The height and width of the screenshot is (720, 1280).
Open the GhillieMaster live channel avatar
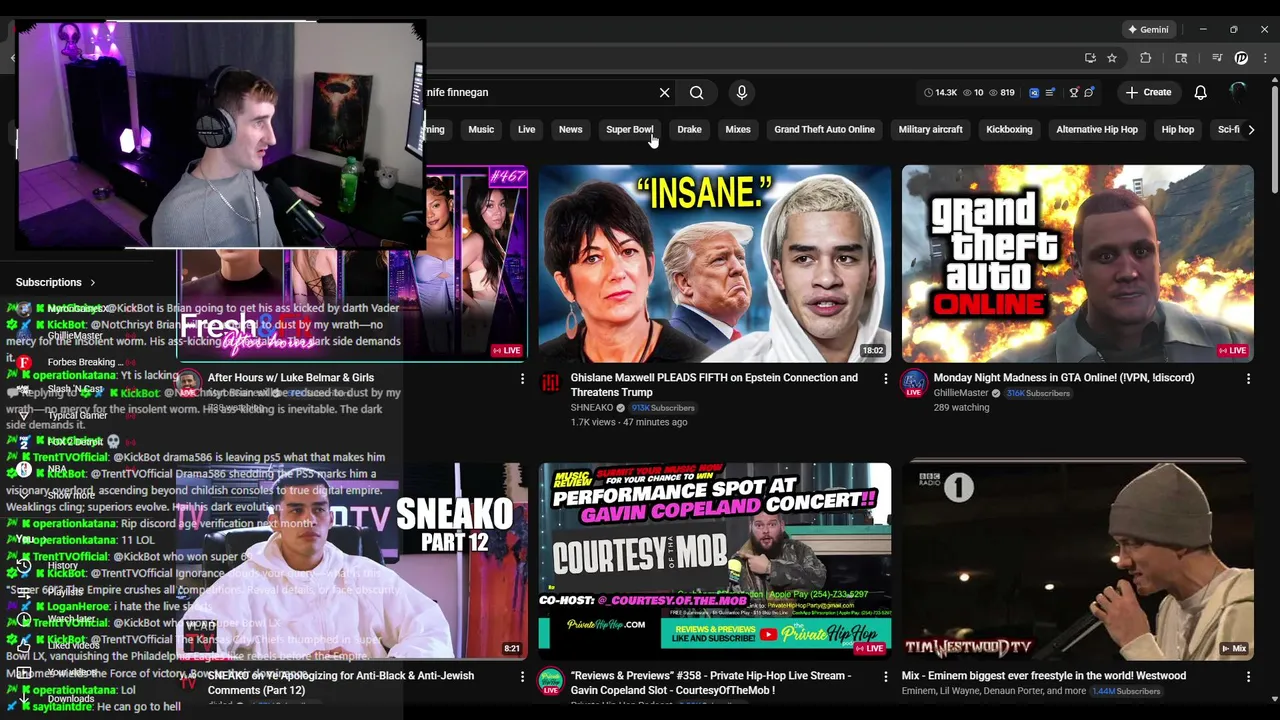913,383
